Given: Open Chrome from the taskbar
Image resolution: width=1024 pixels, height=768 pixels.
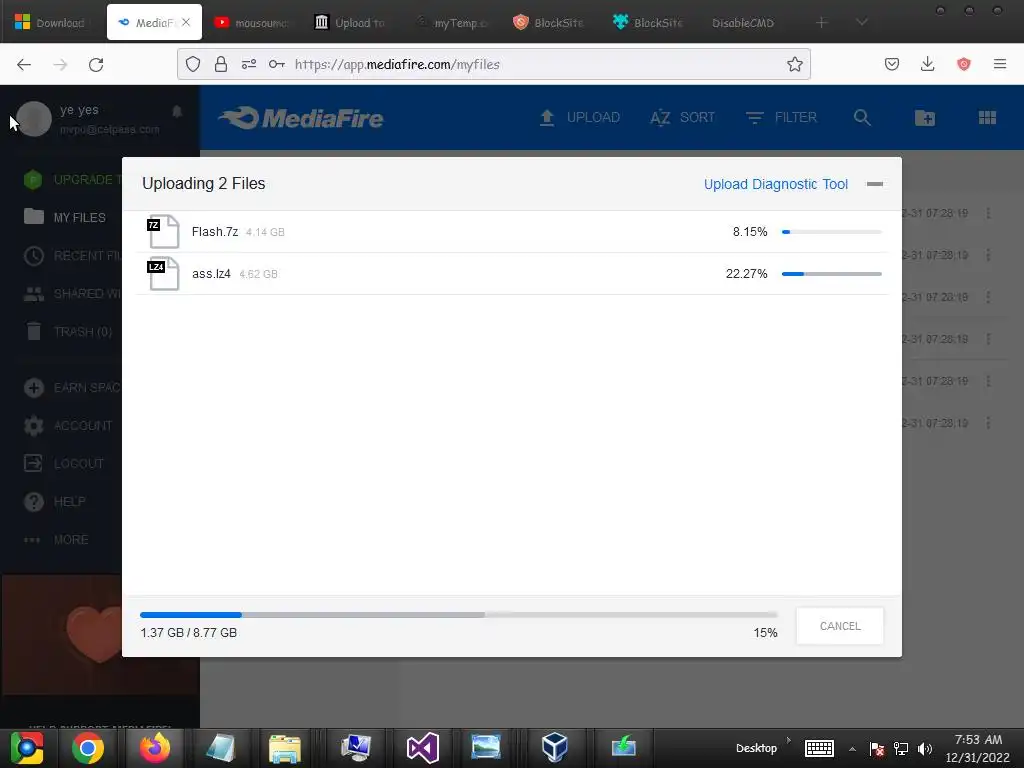Looking at the screenshot, I should point(88,748).
